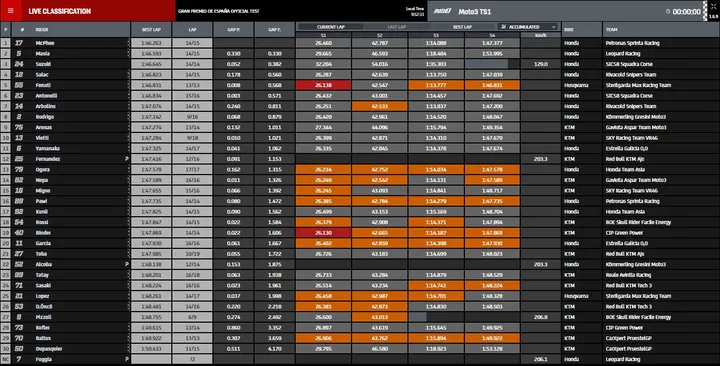
Task: Click the three-dot indicator on Fenati's row
Action: point(129,85)
